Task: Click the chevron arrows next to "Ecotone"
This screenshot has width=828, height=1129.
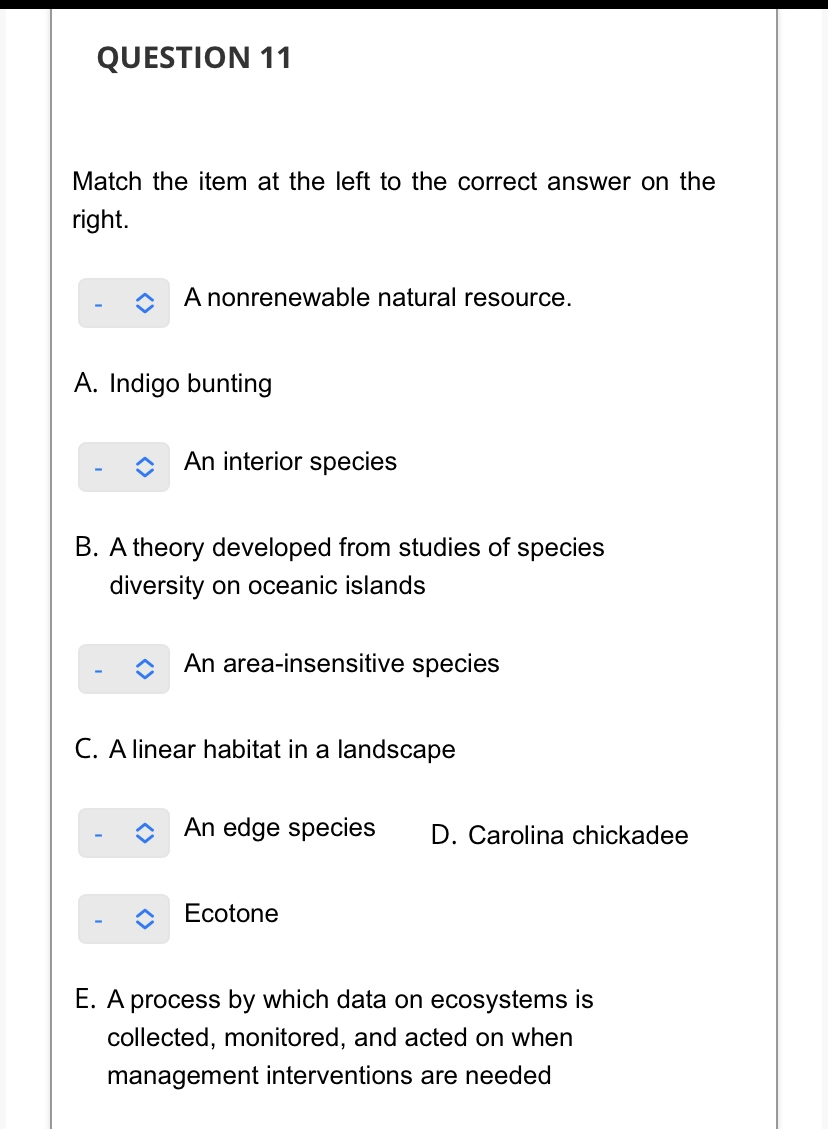Action: (x=145, y=920)
